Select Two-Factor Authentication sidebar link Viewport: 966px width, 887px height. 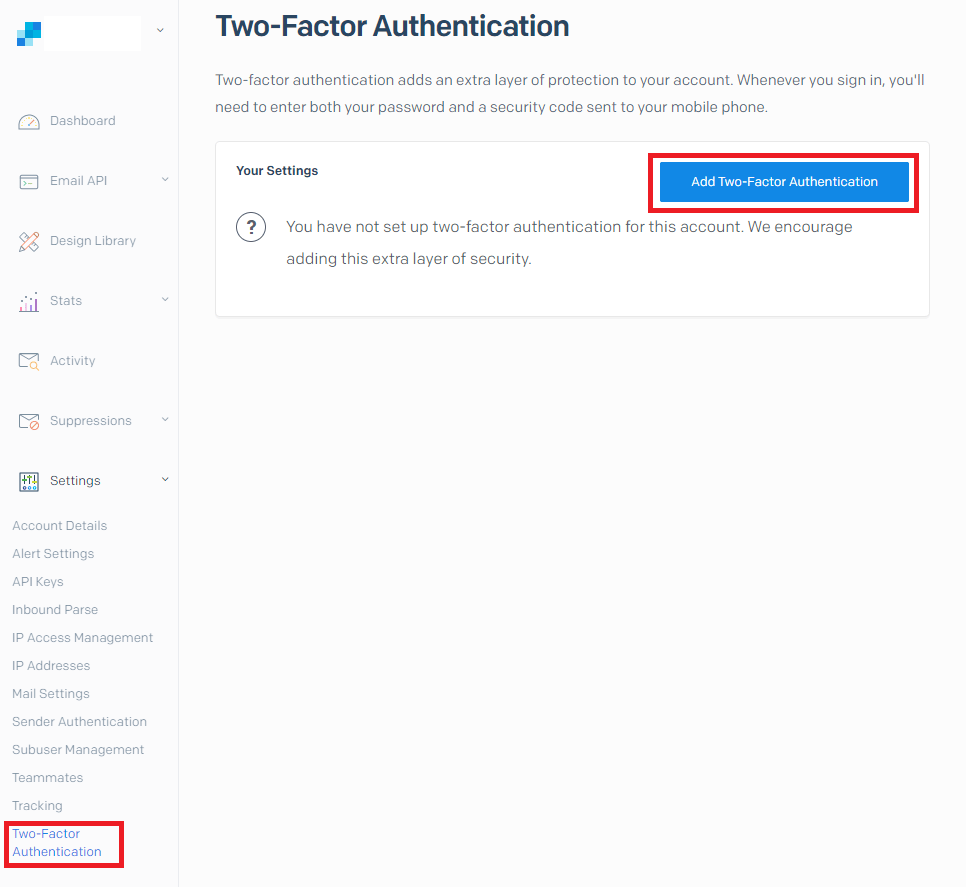(x=57, y=843)
